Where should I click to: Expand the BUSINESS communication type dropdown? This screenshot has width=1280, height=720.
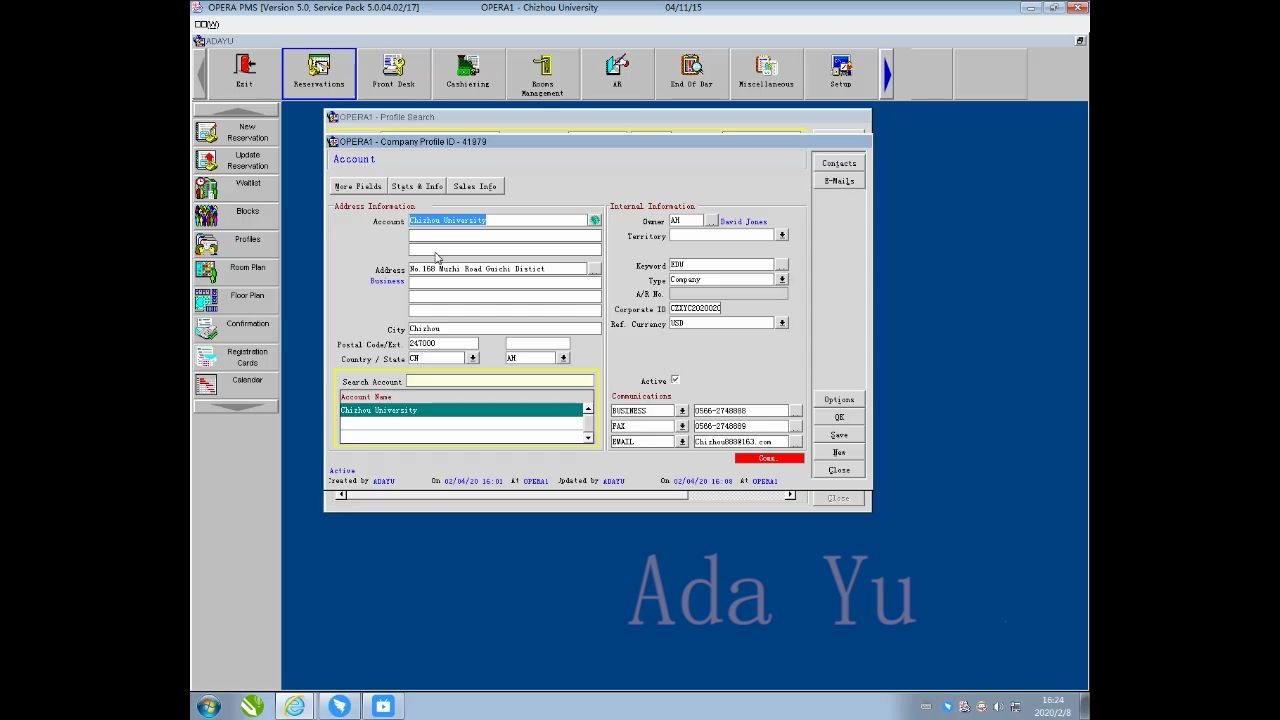click(x=683, y=411)
